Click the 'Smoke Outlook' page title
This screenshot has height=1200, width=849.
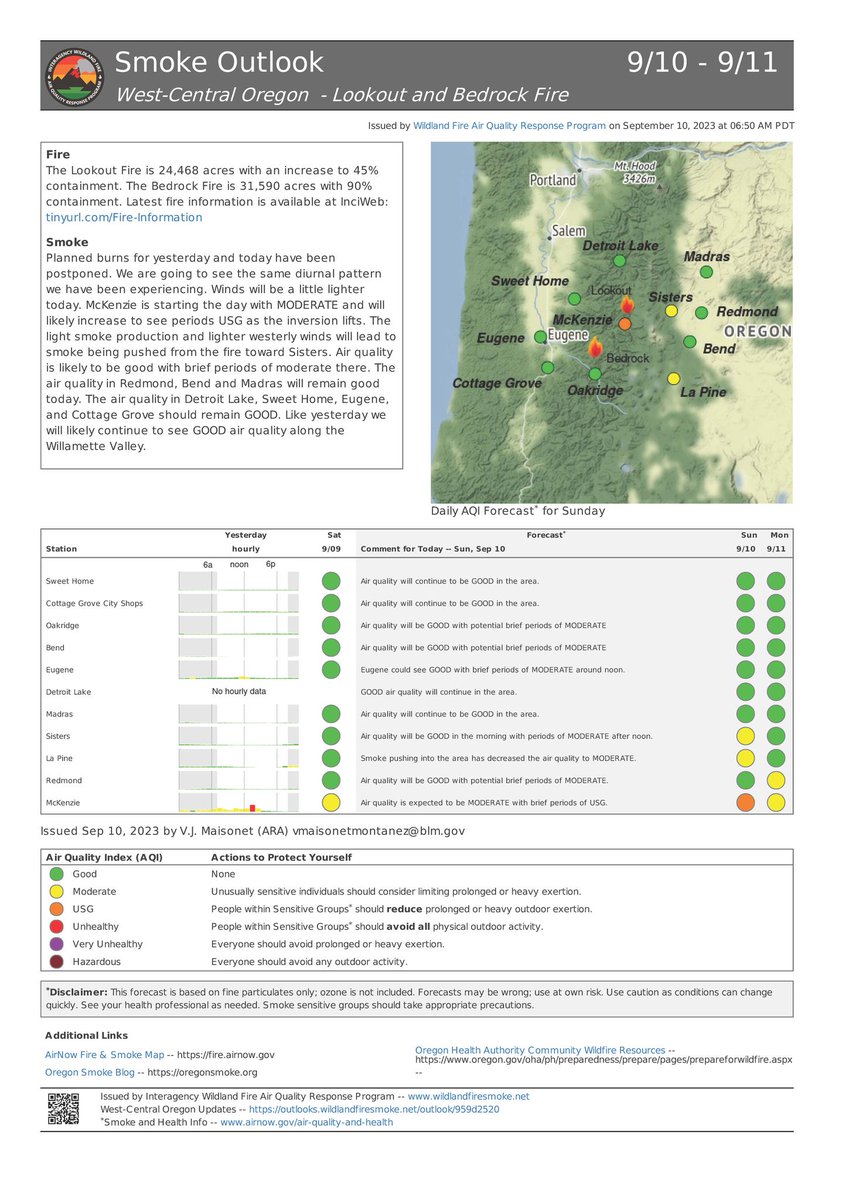[x=220, y=62]
